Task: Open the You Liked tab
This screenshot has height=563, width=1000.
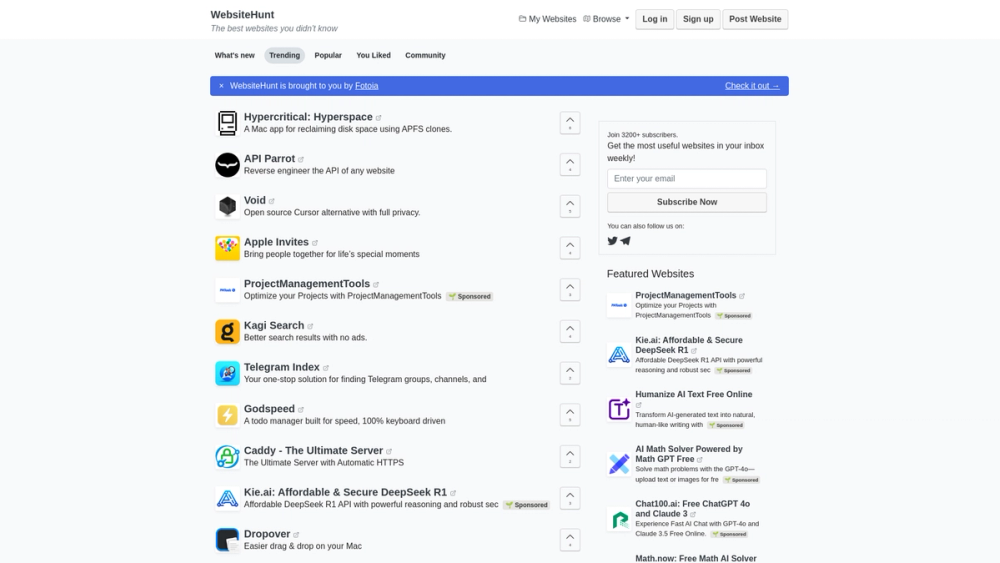Action: click(x=373, y=55)
